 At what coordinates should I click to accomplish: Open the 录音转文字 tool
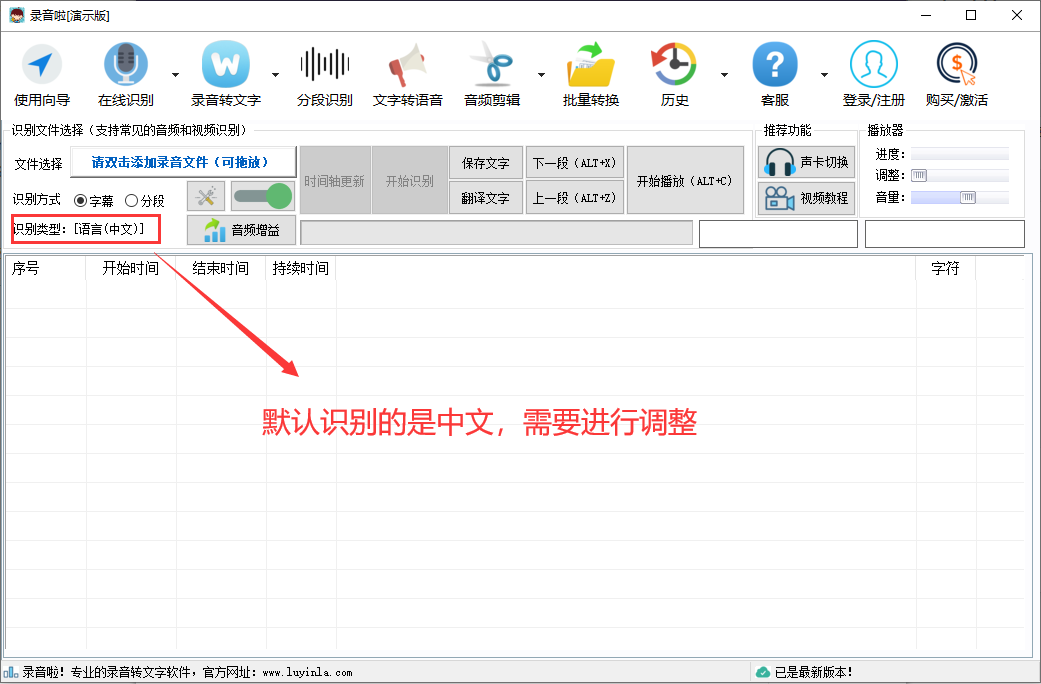pyautogui.click(x=226, y=74)
